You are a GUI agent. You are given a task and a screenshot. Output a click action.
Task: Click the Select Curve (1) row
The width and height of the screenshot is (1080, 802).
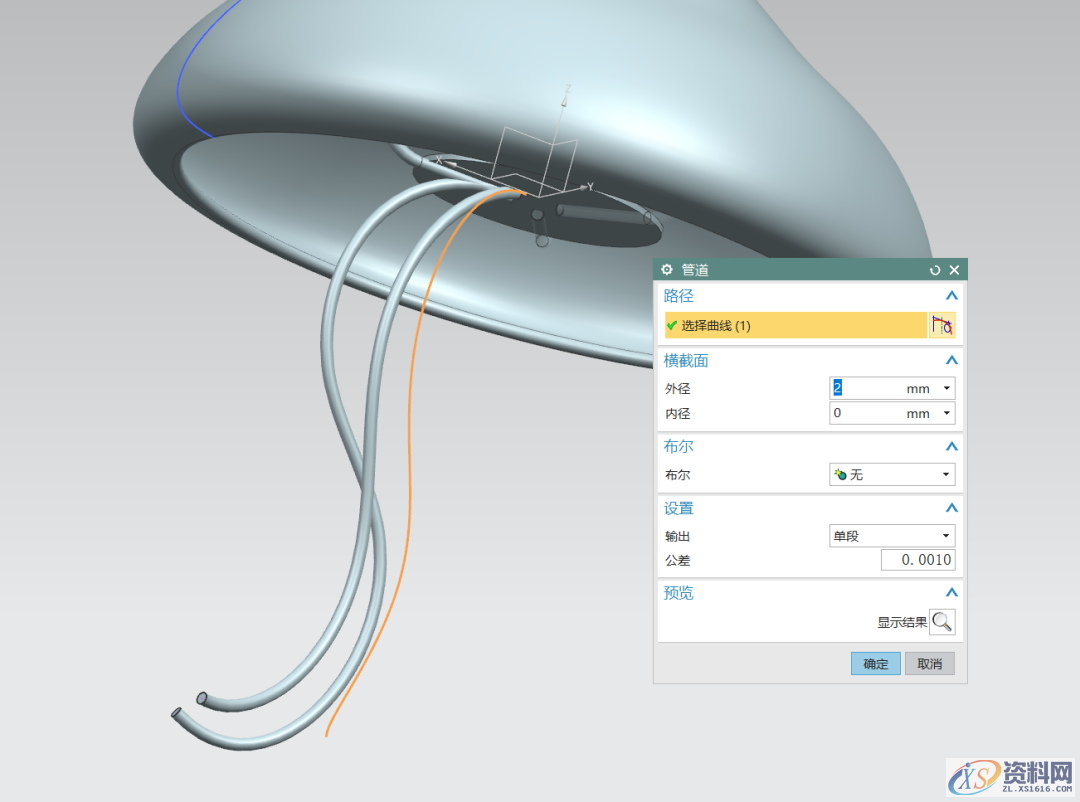tap(796, 325)
